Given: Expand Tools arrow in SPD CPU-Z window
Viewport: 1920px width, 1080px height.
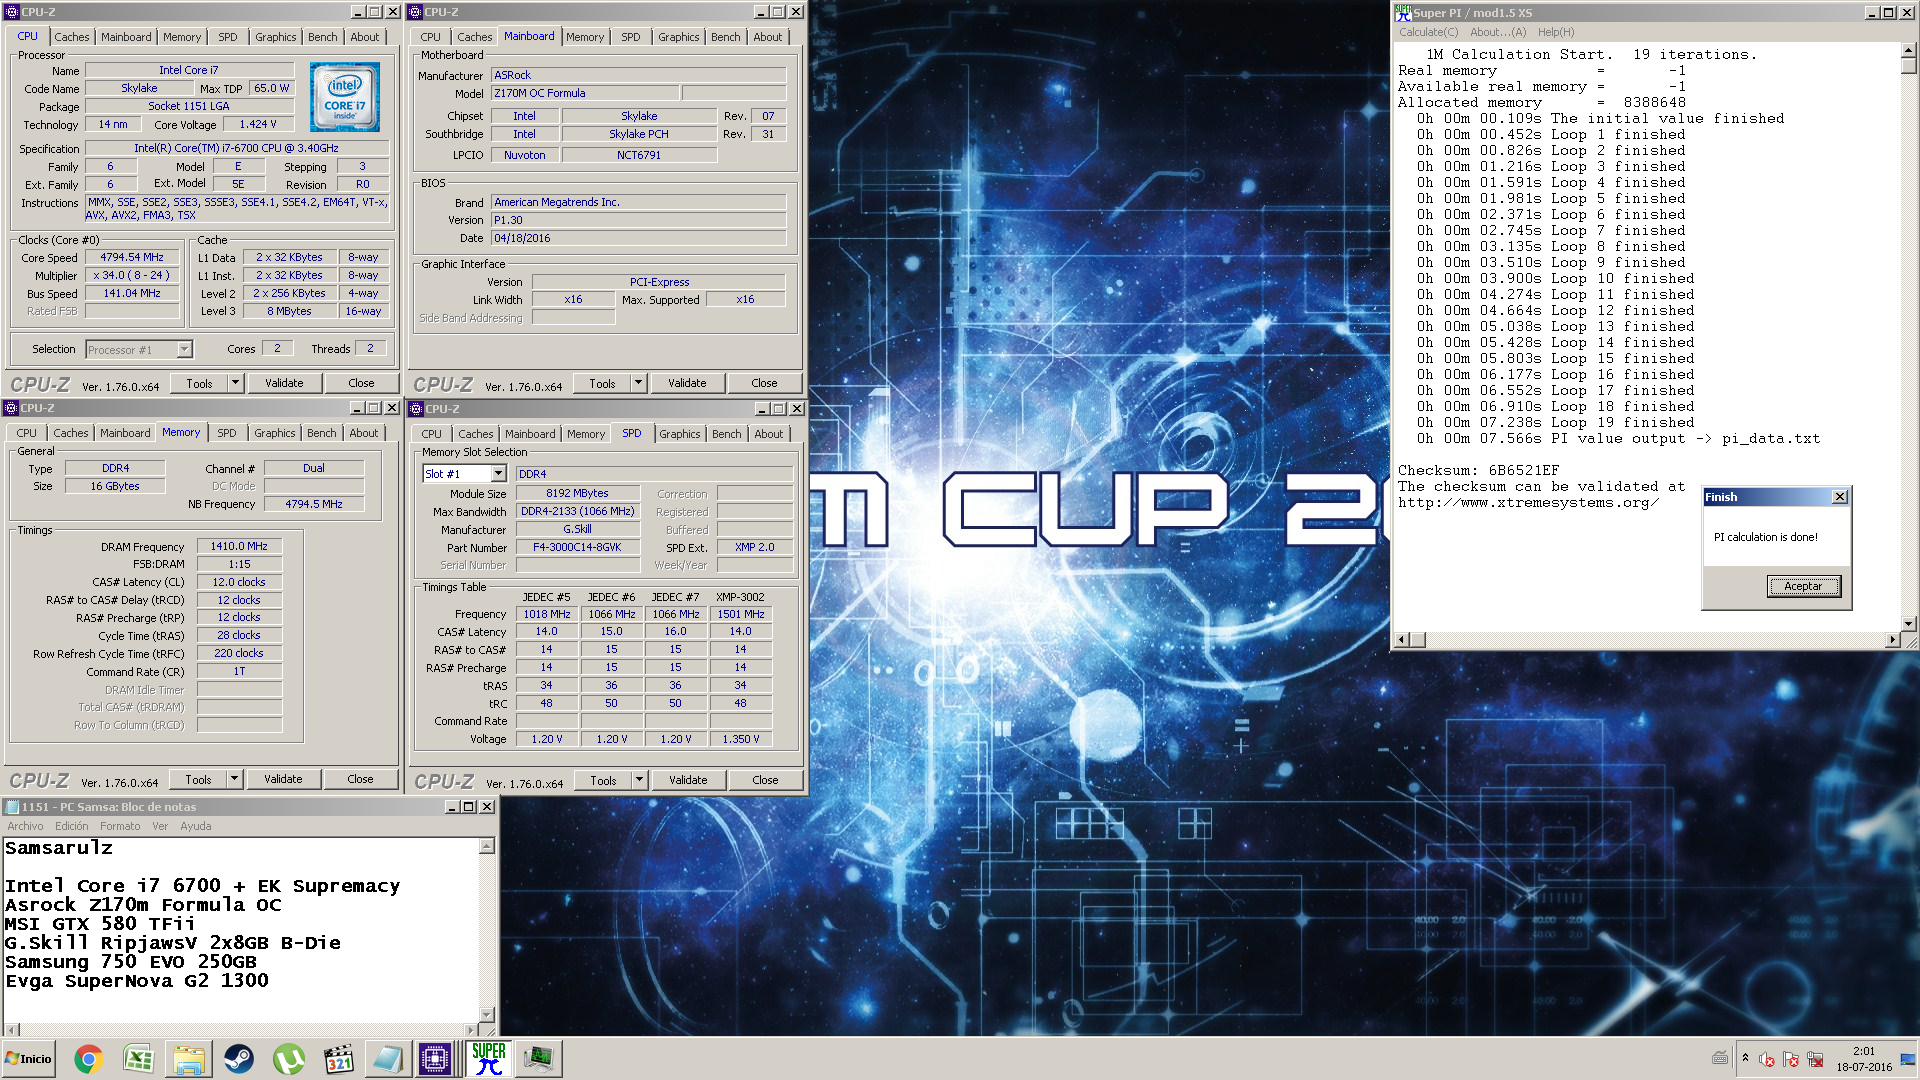Looking at the screenshot, I should 639,780.
